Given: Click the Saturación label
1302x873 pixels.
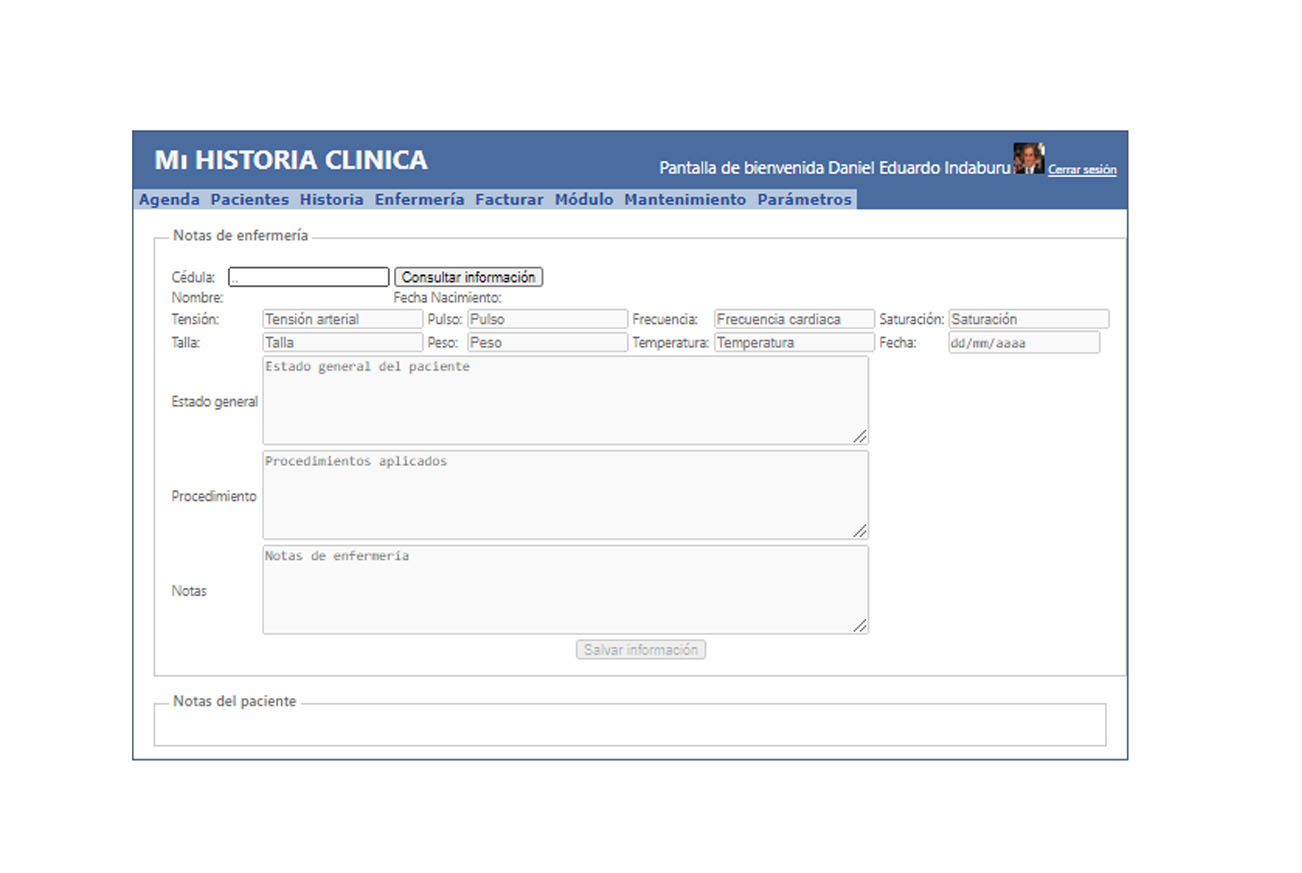Looking at the screenshot, I should click(911, 319).
